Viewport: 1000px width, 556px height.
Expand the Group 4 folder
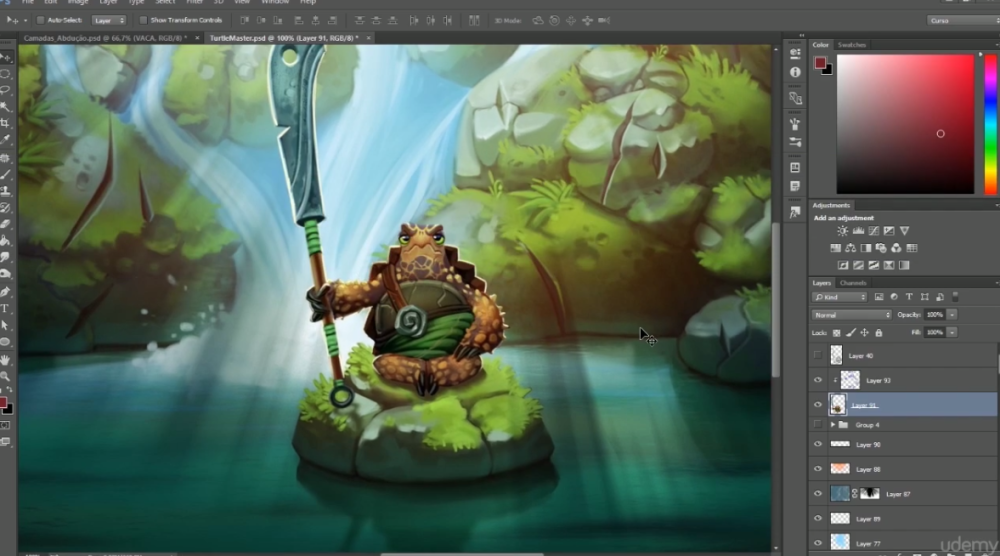832,425
